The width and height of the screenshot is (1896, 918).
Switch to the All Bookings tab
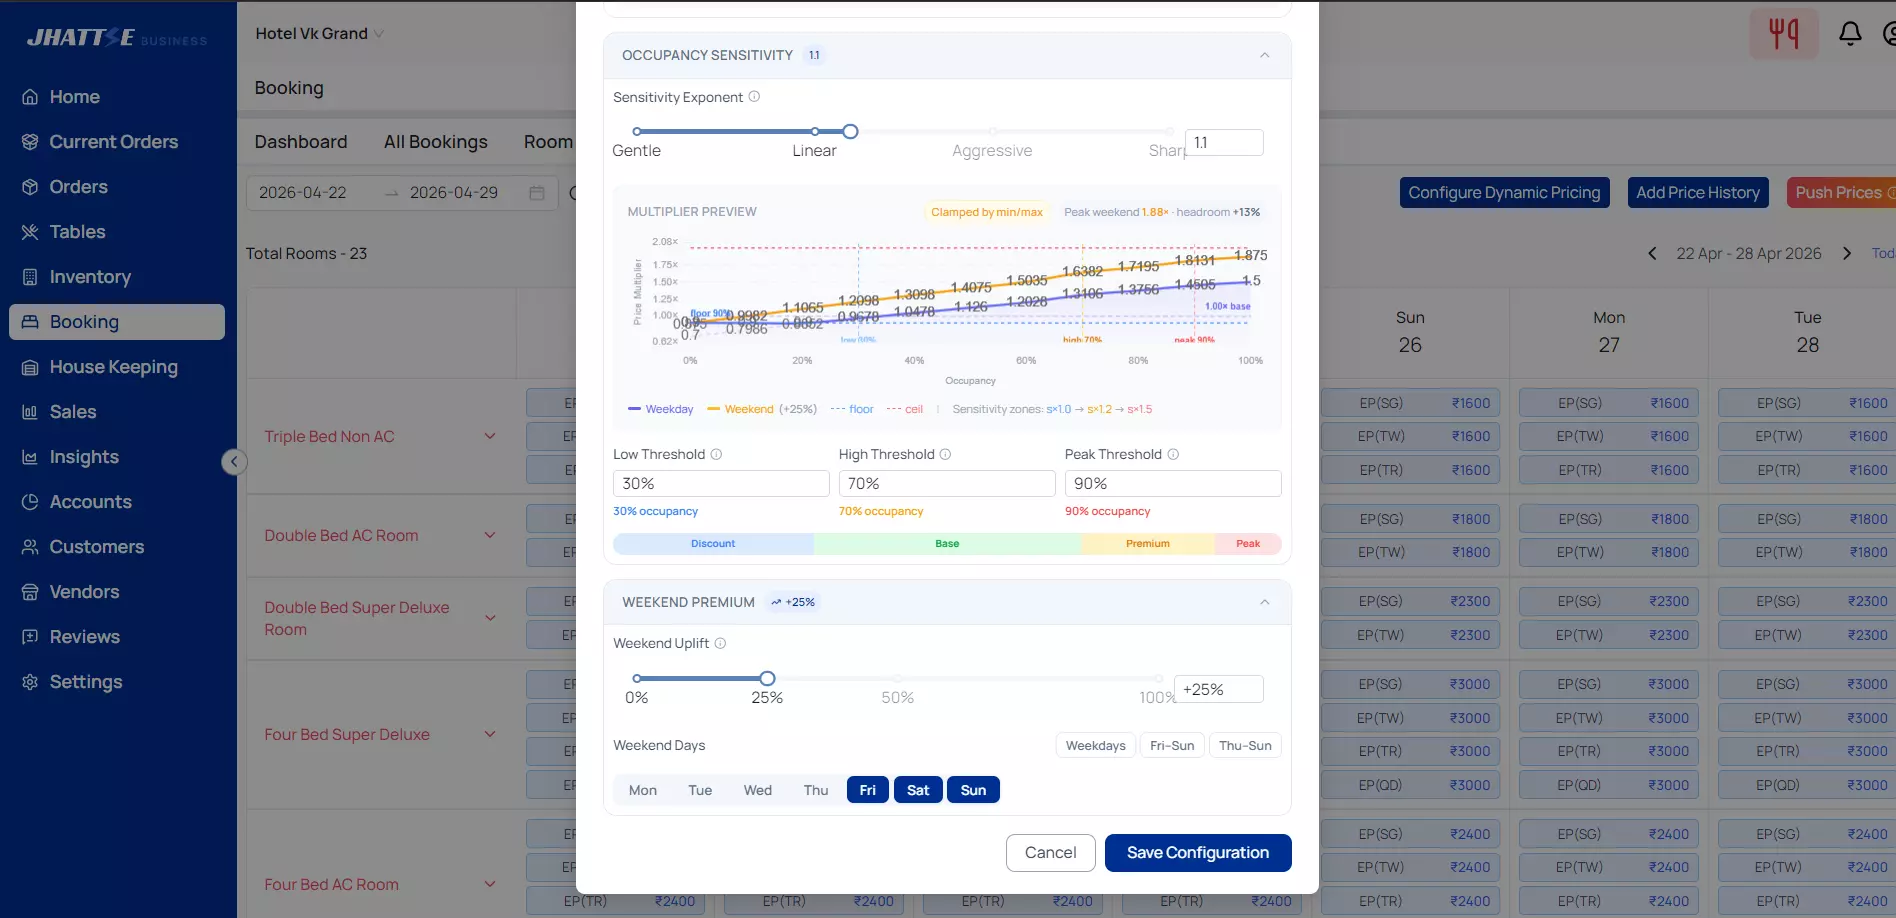point(435,141)
